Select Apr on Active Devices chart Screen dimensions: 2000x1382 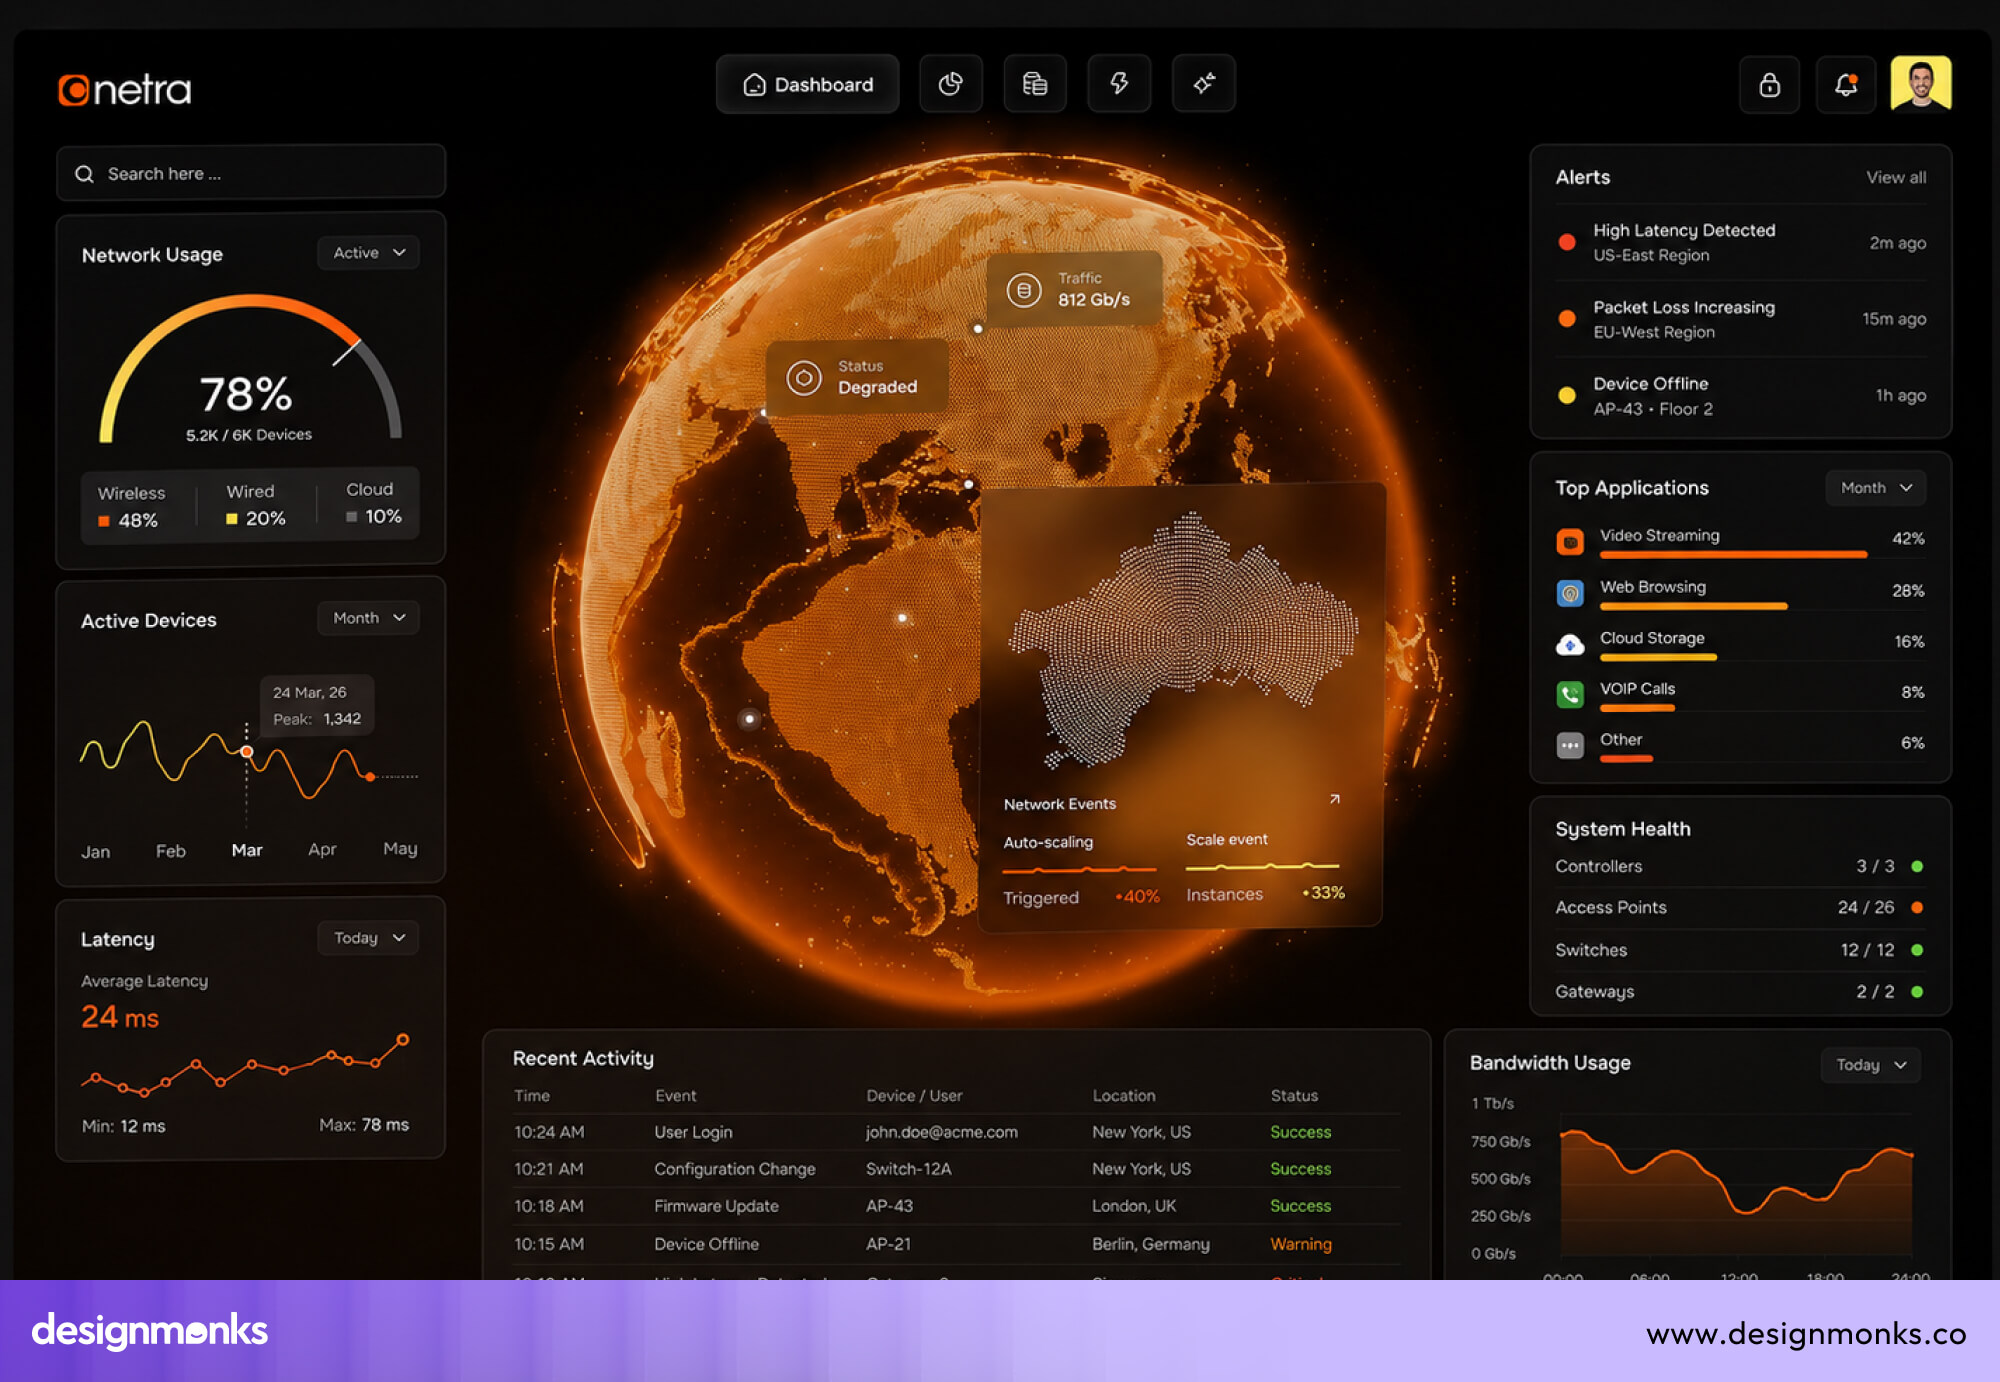(322, 849)
